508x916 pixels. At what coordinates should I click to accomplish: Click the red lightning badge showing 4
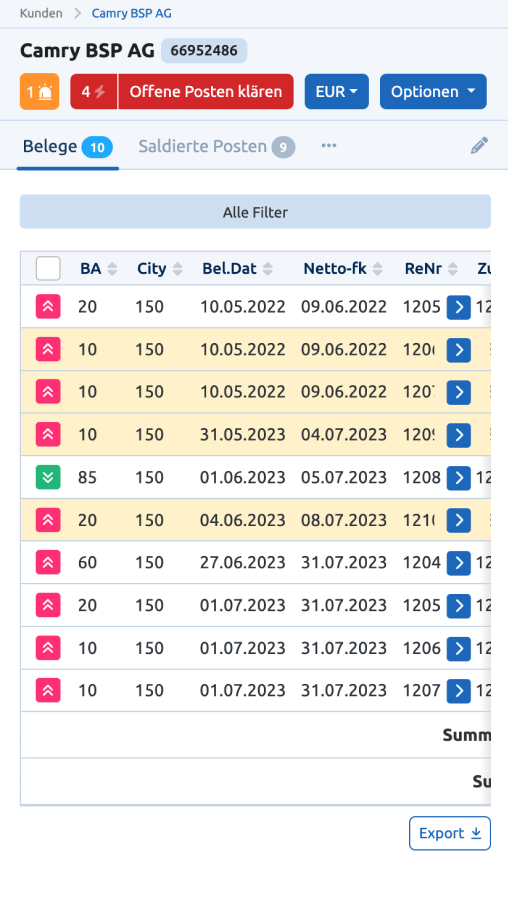pos(94,92)
